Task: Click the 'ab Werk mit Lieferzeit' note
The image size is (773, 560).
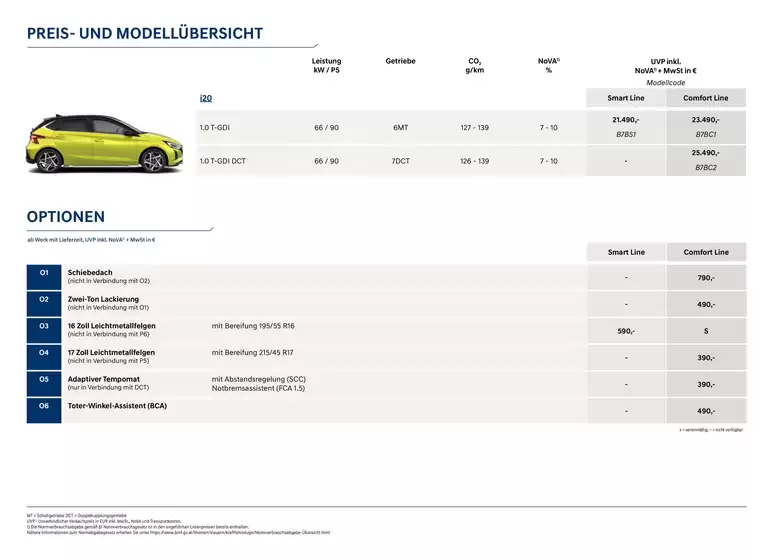Action: (91, 240)
